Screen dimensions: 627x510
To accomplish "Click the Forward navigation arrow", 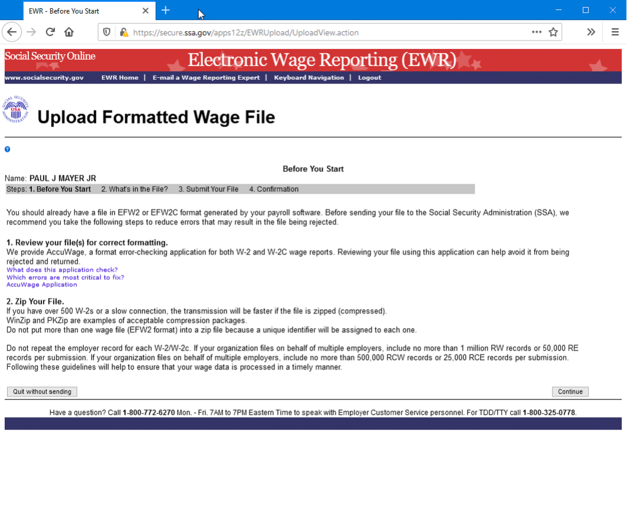I will pyautogui.click(x=30, y=32).
